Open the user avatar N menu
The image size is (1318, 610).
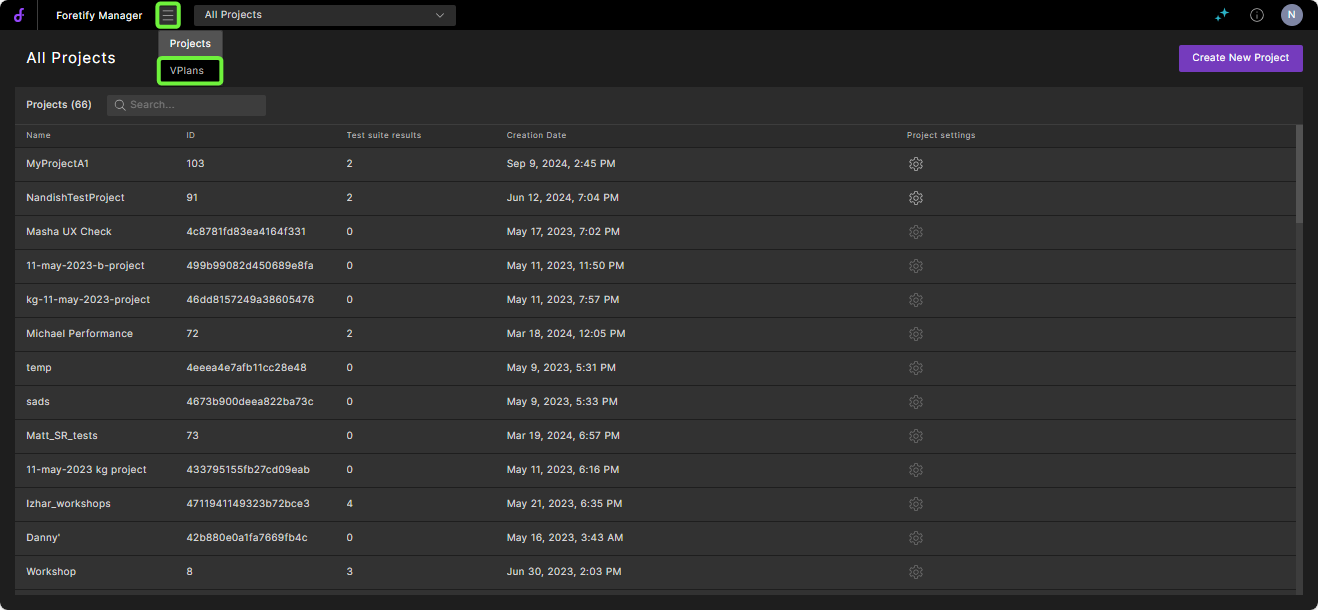[1292, 15]
